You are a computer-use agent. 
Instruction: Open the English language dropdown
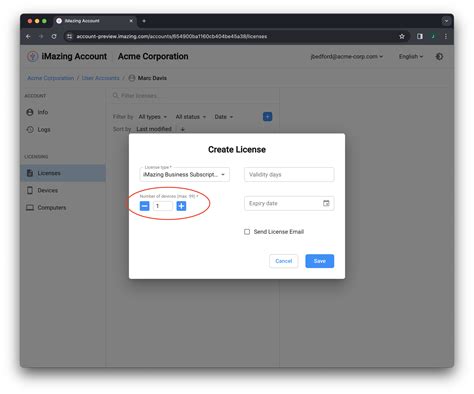pos(411,57)
